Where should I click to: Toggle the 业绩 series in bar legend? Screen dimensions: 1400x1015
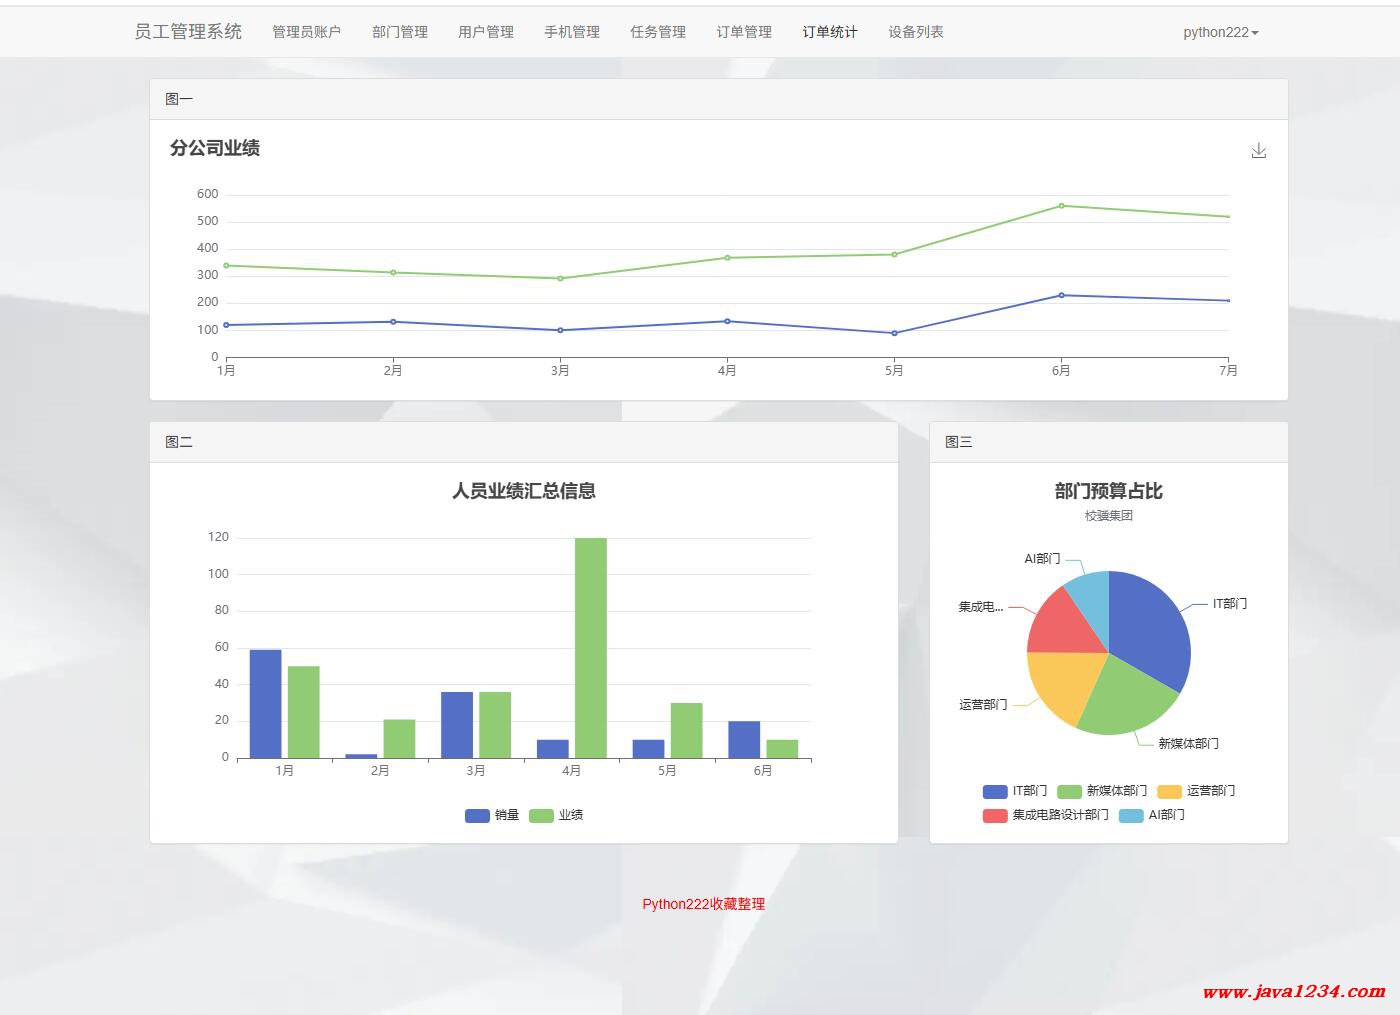(x=556, y=815)
